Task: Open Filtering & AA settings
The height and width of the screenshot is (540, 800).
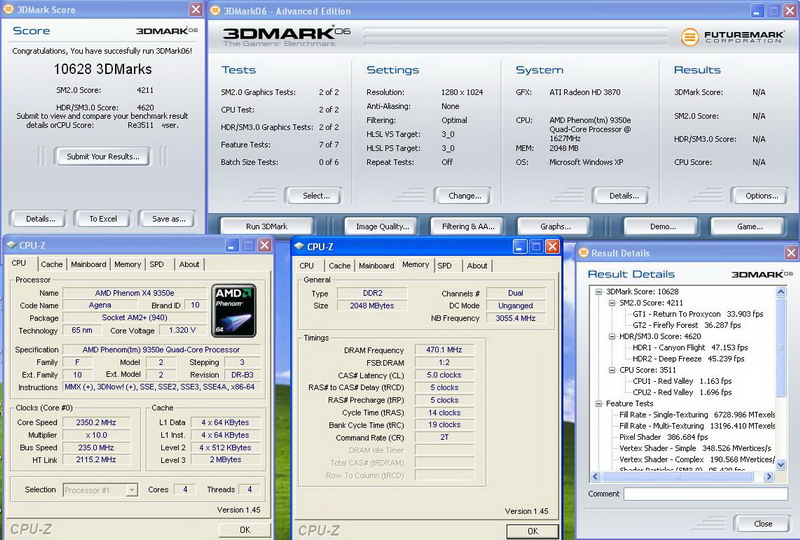Action: click(468, 227)
